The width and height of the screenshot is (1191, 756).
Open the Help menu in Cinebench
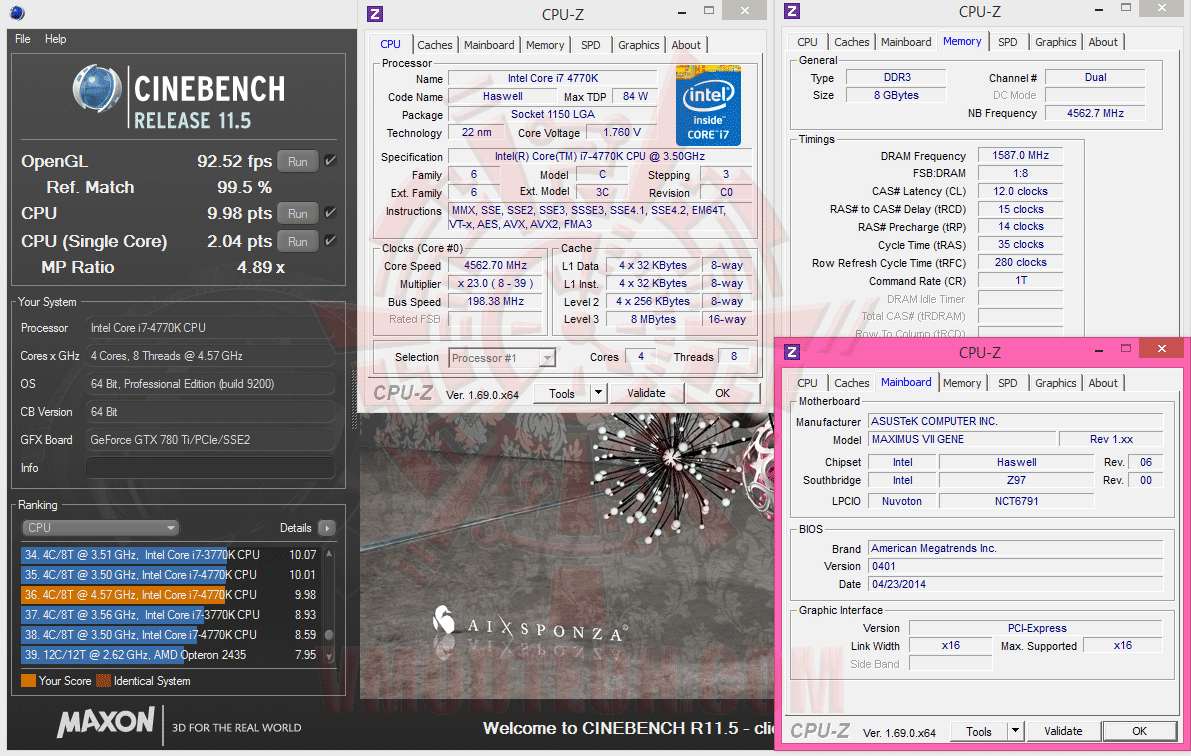[x=55, y=39]
